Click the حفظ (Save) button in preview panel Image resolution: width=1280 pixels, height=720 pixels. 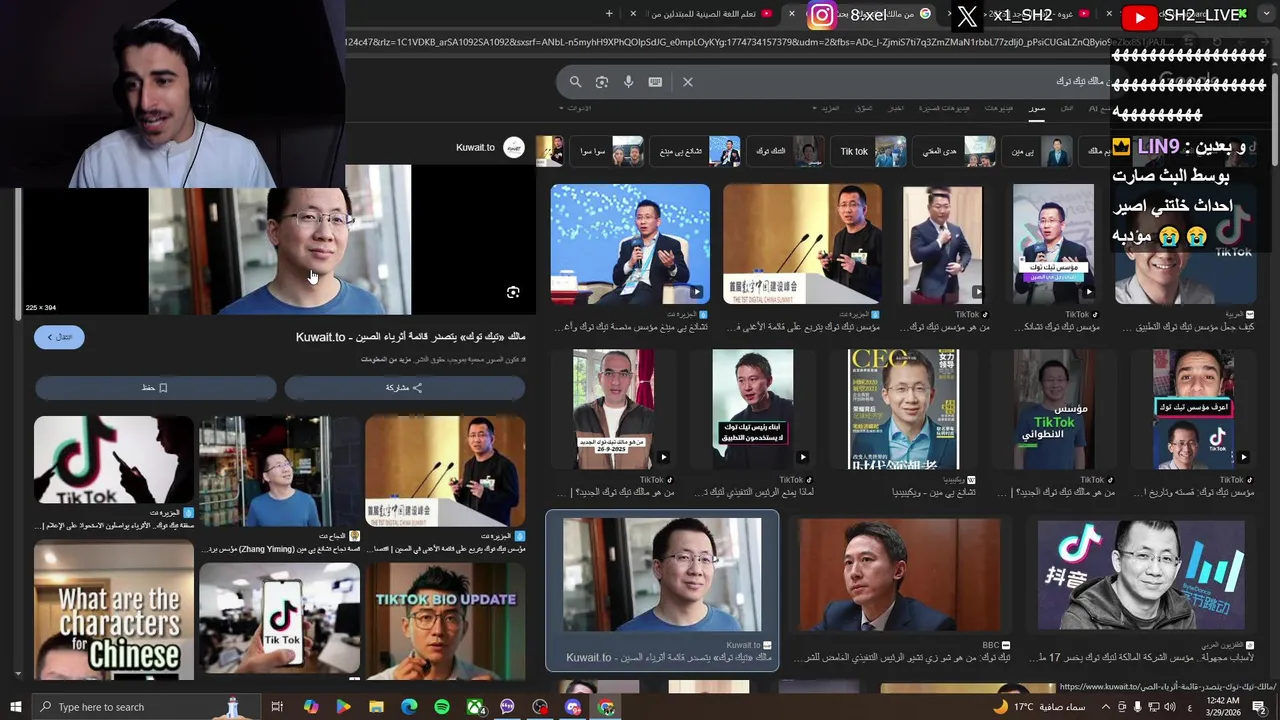pos(155,387)
